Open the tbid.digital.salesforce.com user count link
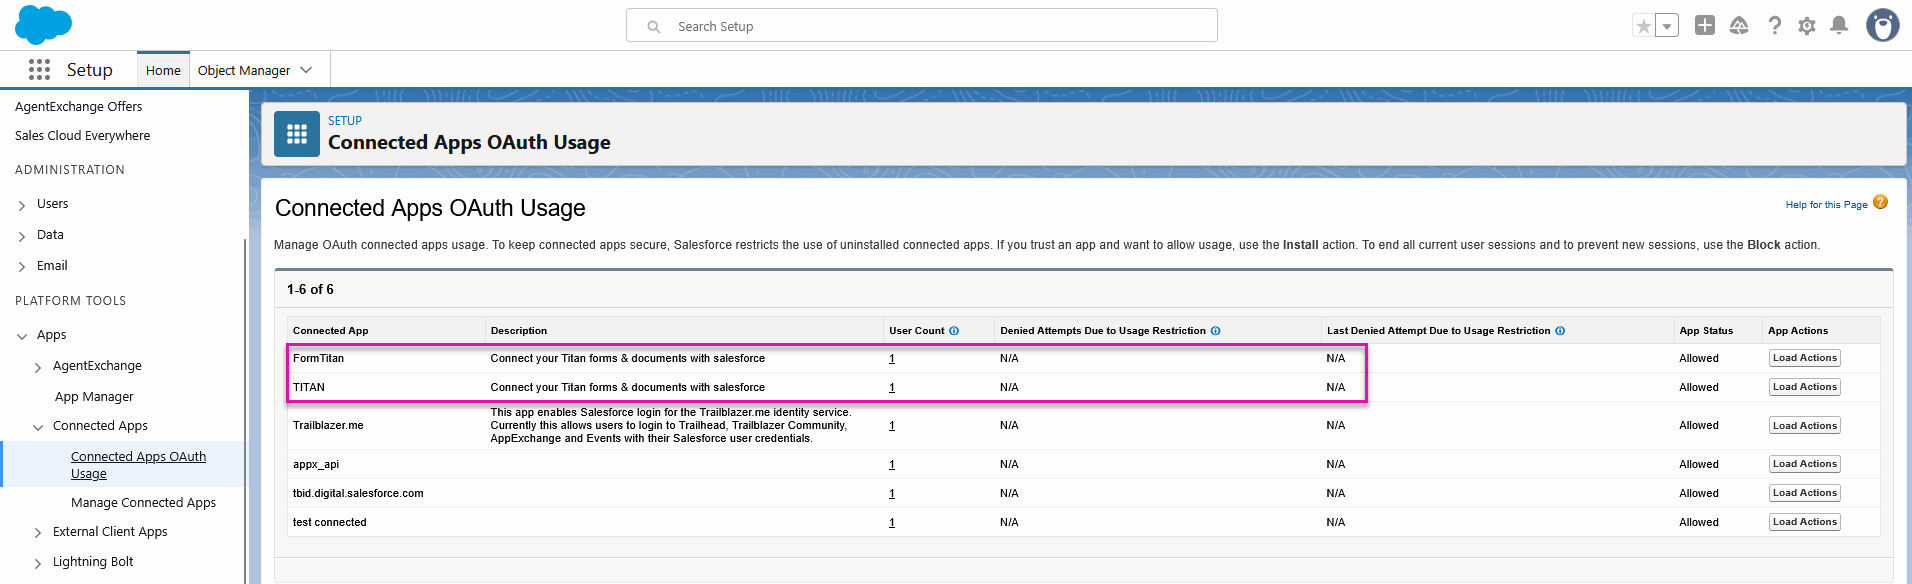 pos(892,493)
